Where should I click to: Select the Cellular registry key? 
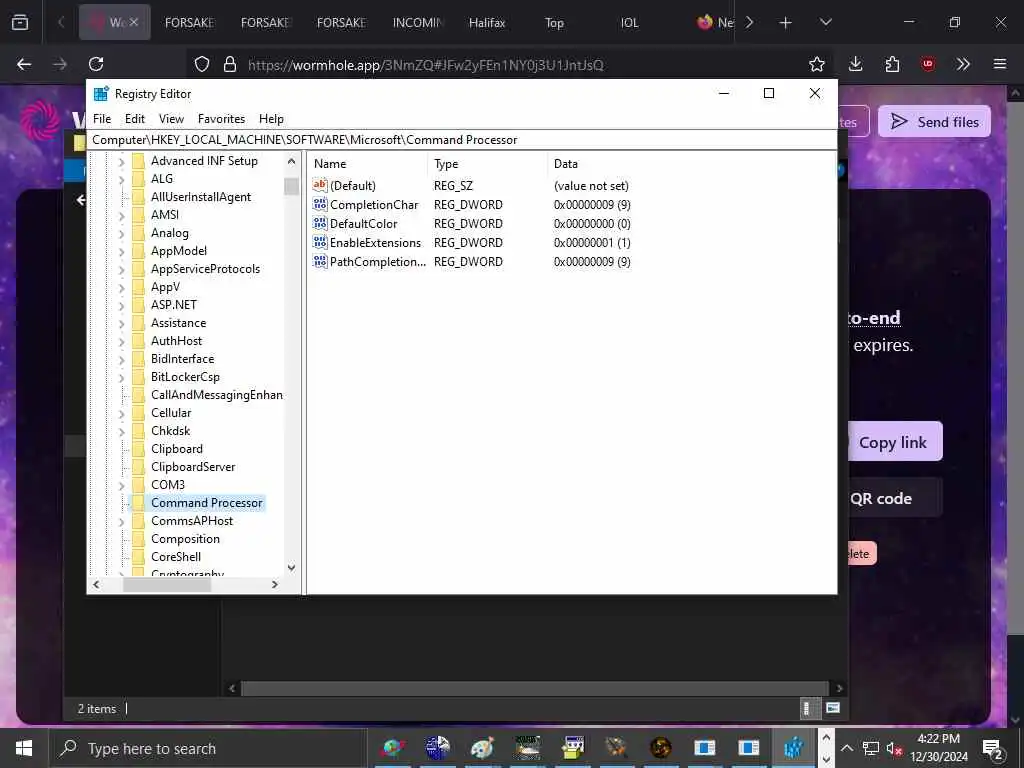click(171, 413)
